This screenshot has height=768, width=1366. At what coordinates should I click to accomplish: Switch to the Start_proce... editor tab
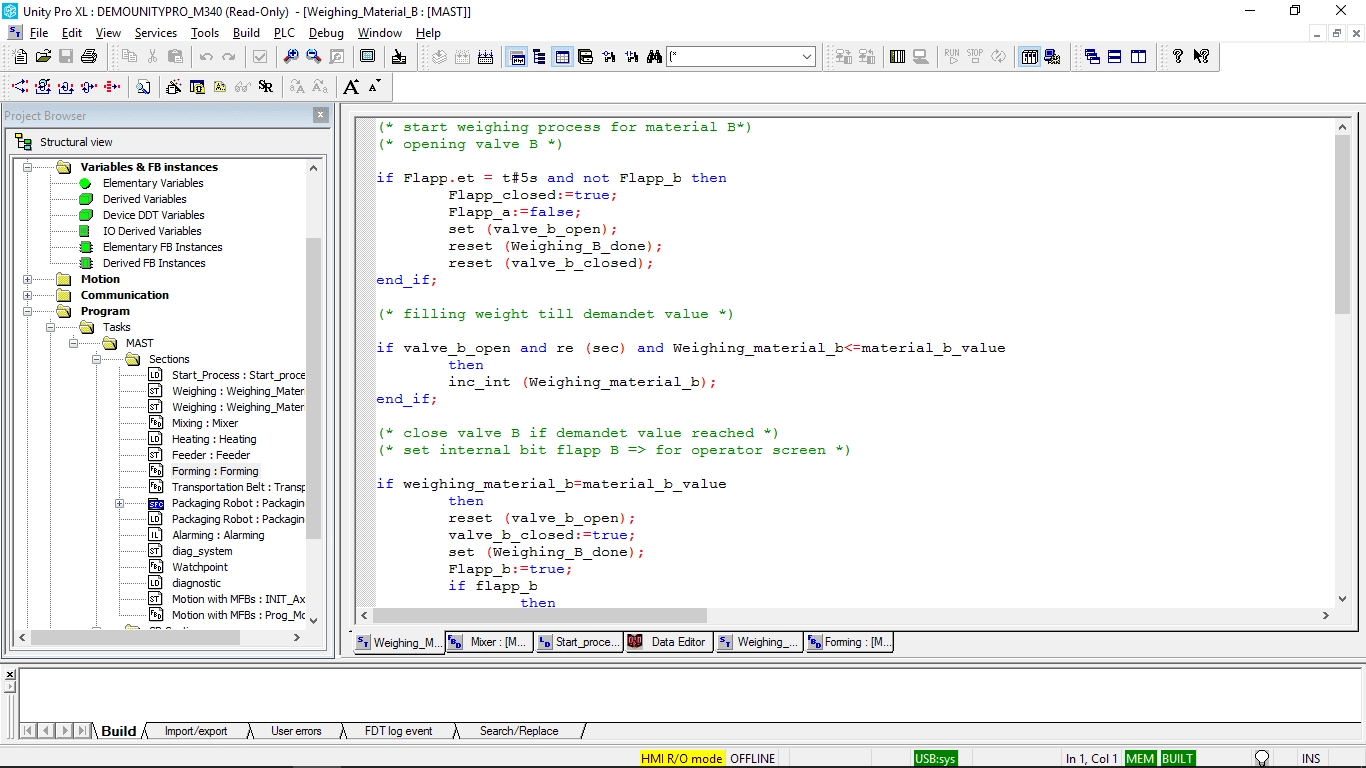(x=579, y=642)
